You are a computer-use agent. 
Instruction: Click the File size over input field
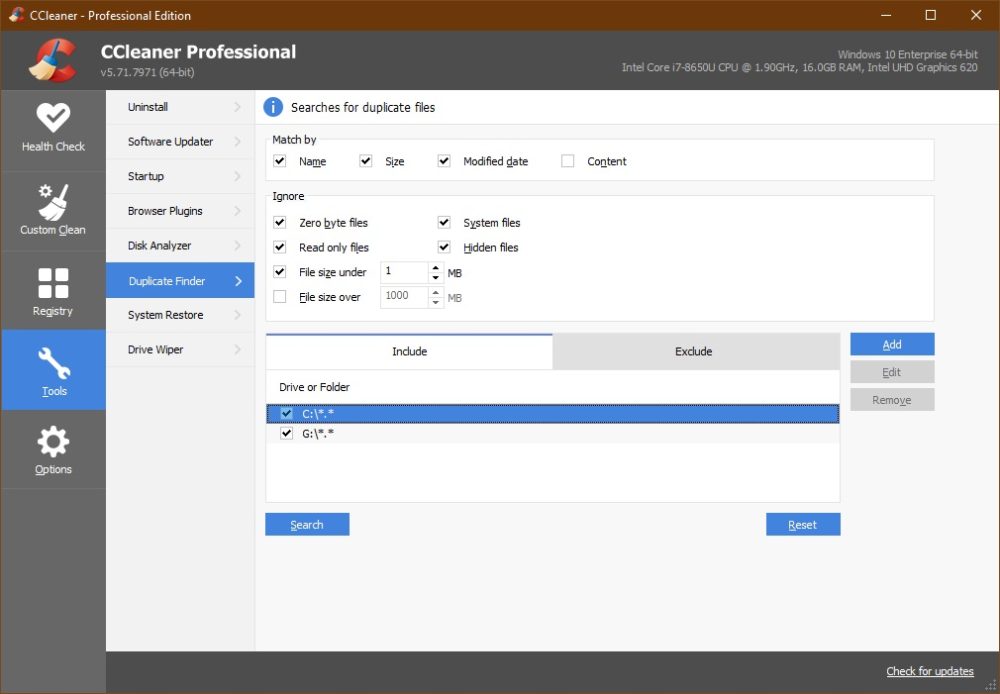point(405,296)
